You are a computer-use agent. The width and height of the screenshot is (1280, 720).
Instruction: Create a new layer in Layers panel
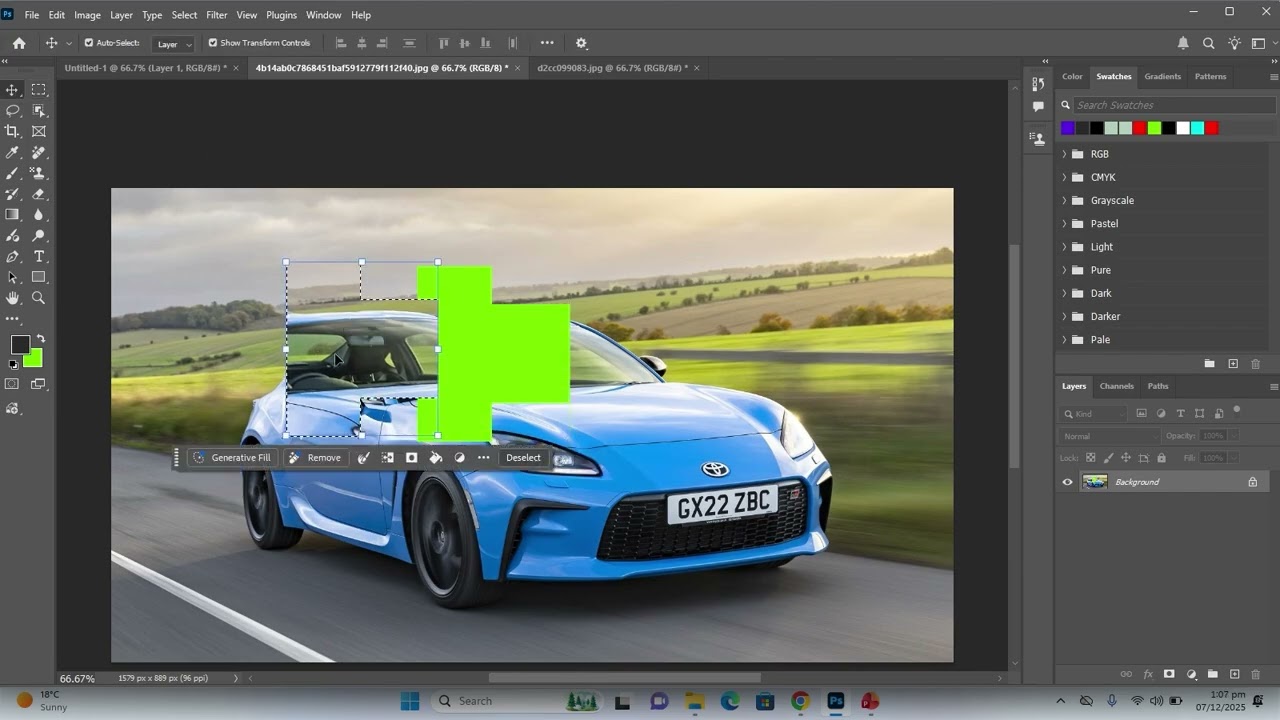click(x=1234, y=675)
